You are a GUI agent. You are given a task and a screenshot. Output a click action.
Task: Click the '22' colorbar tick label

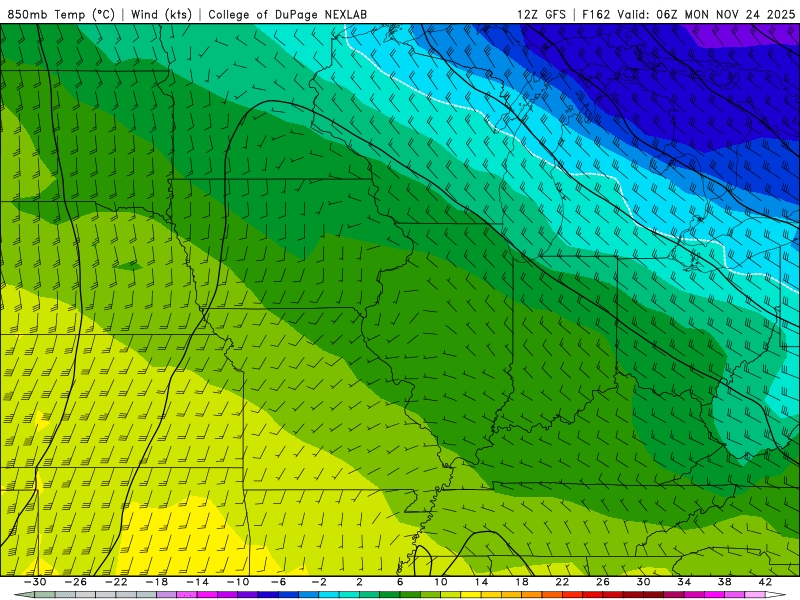[x=562, y=582]
